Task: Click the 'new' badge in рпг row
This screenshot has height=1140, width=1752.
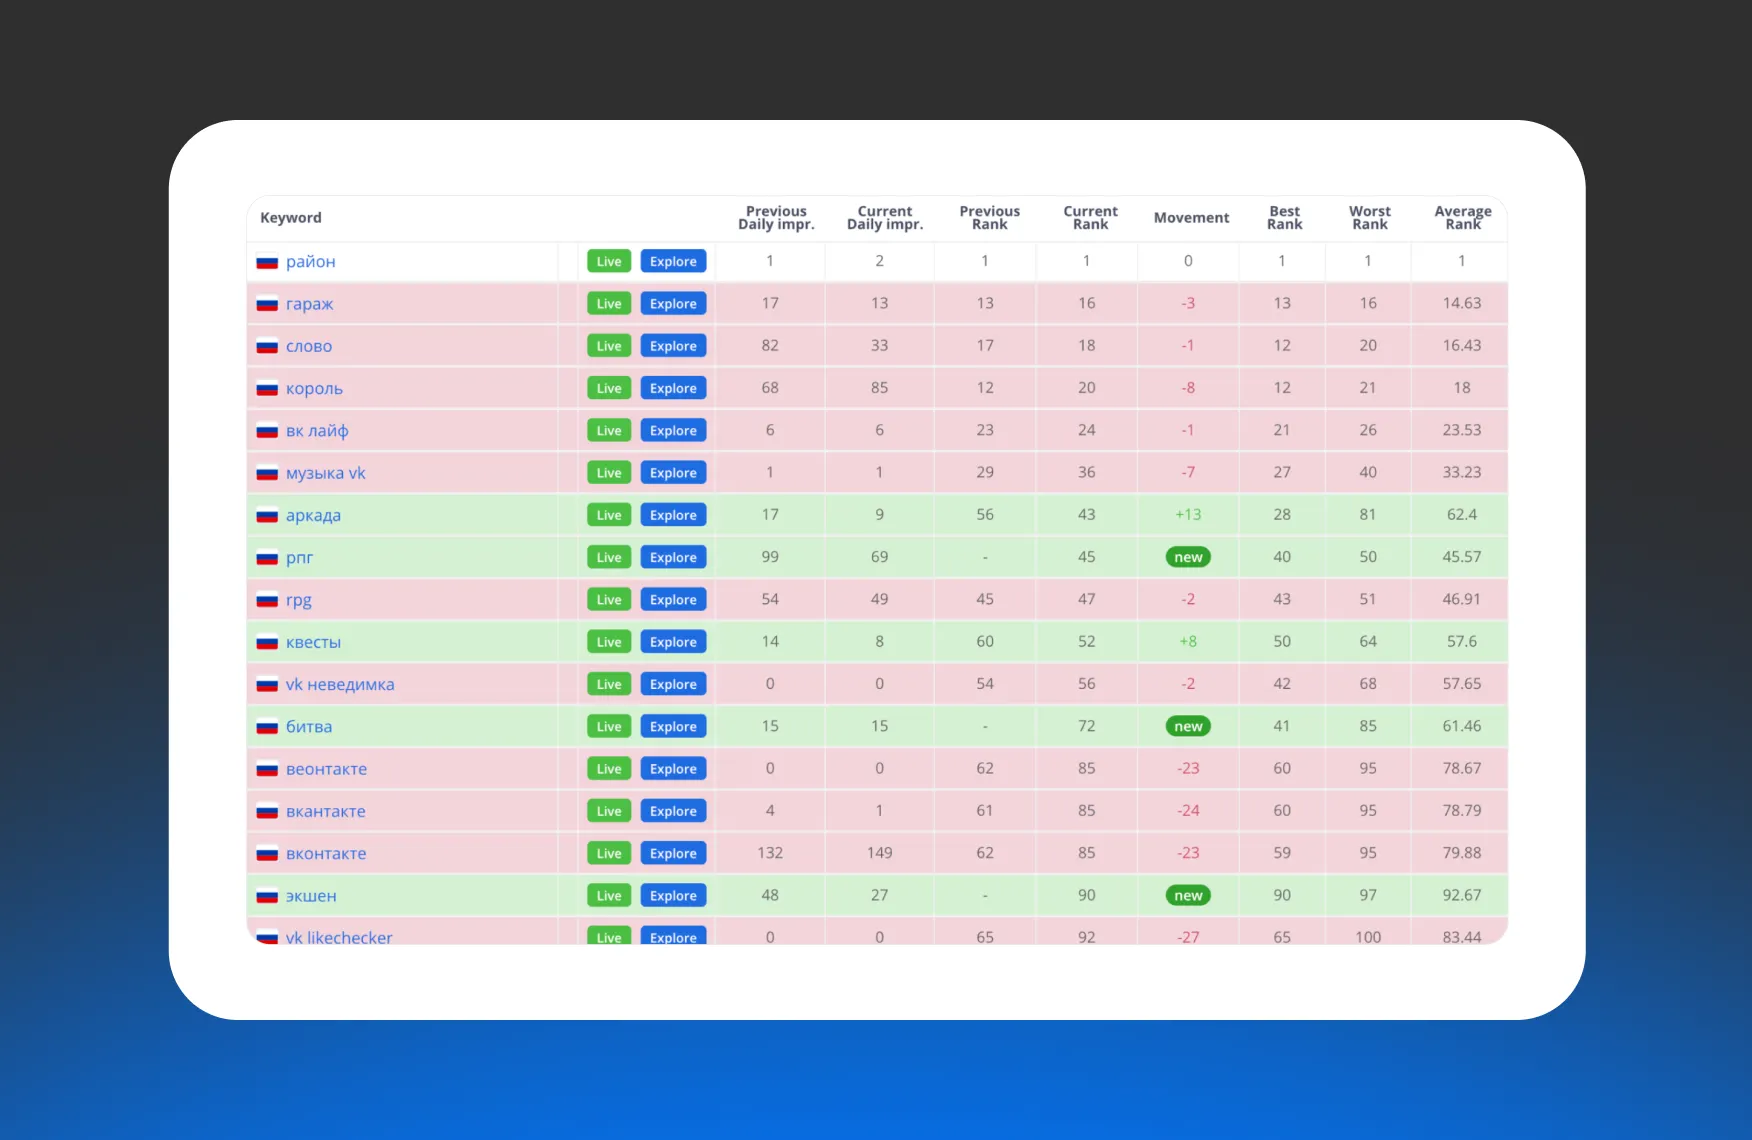Action: [1188, 557]
